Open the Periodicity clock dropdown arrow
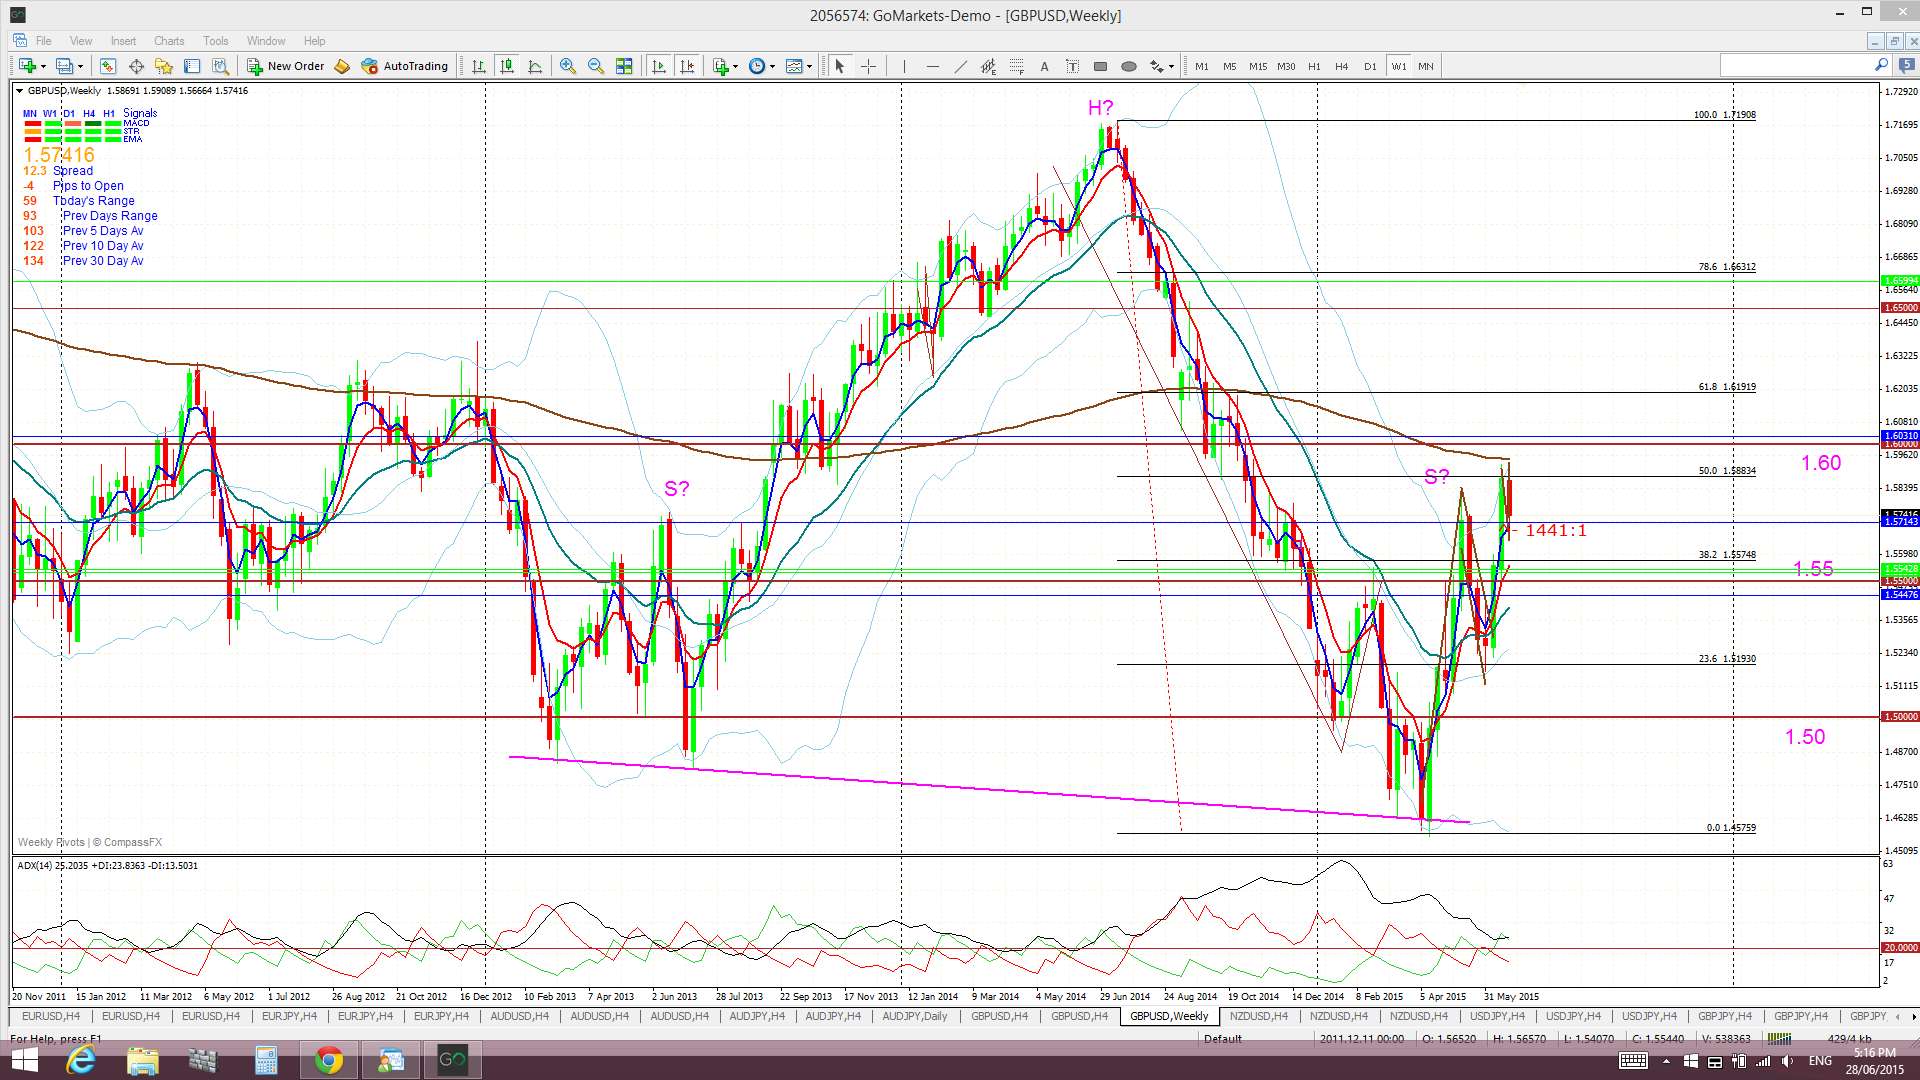 point(773,66)
